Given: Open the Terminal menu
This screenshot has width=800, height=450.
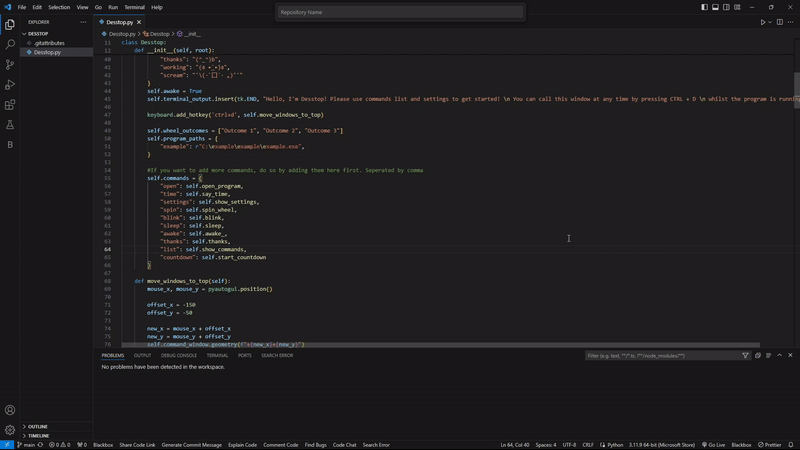Looking at the screenshot, I should 134,8.
